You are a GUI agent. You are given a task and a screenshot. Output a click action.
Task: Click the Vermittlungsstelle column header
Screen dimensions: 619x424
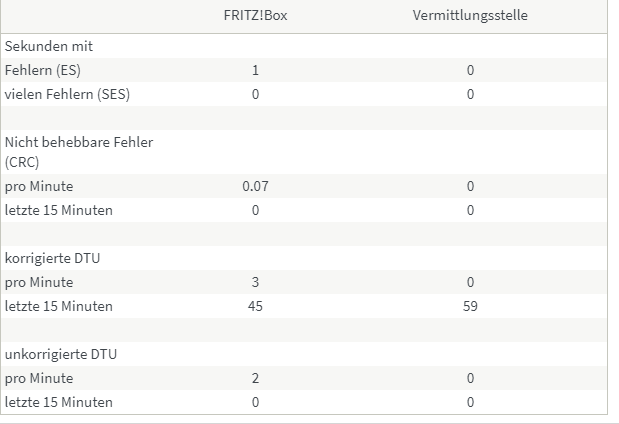[470, 15]
